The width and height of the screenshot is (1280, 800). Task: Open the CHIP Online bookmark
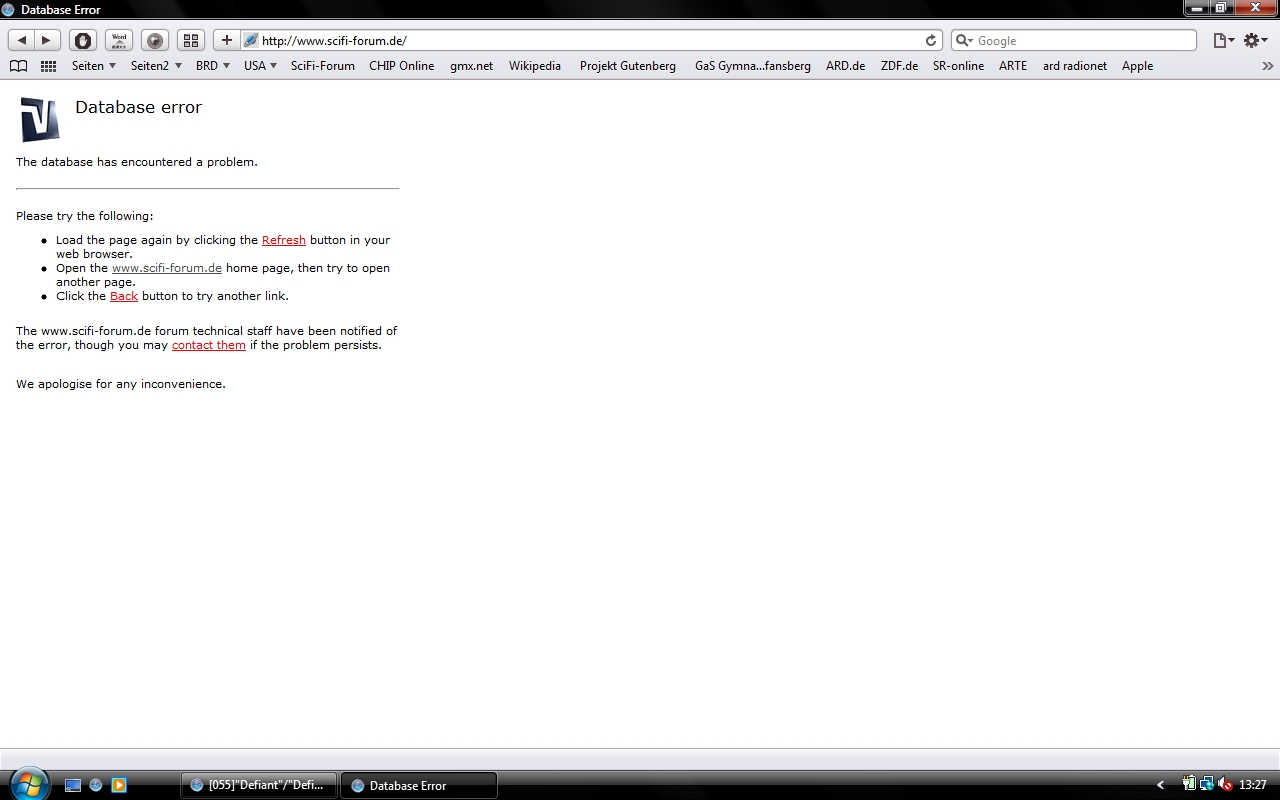(401, 66)
